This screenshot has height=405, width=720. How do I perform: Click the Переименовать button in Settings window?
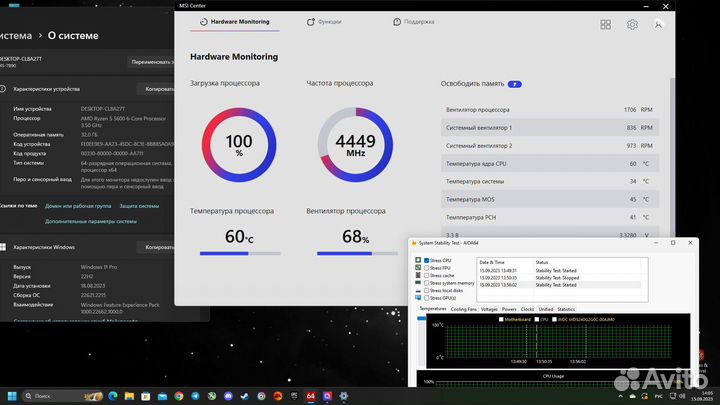[x=151, y=62]
